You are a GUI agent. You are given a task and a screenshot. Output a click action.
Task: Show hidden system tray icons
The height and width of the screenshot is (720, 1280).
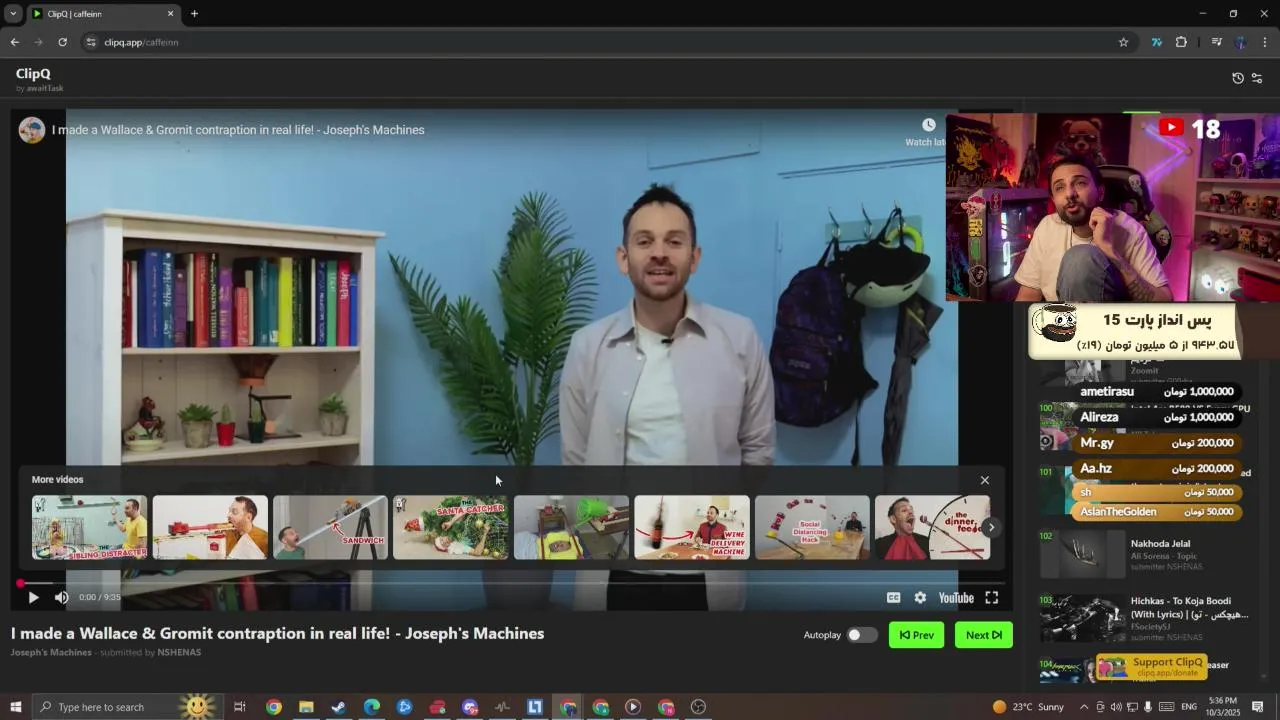pos(1084,707)
